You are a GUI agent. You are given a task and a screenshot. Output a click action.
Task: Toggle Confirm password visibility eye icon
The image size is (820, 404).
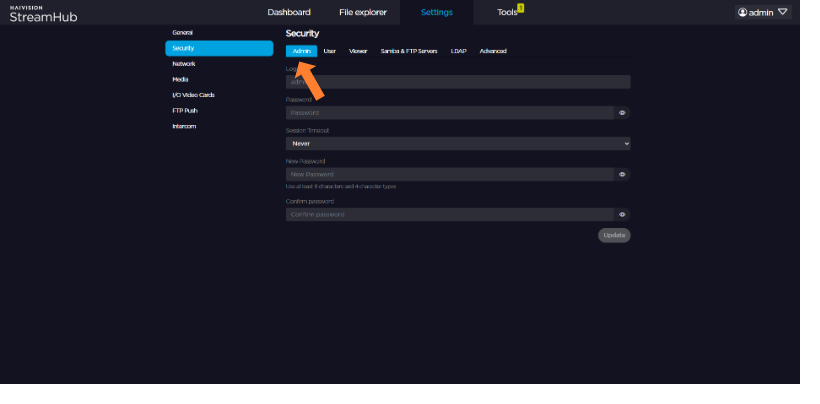point(622,214)
